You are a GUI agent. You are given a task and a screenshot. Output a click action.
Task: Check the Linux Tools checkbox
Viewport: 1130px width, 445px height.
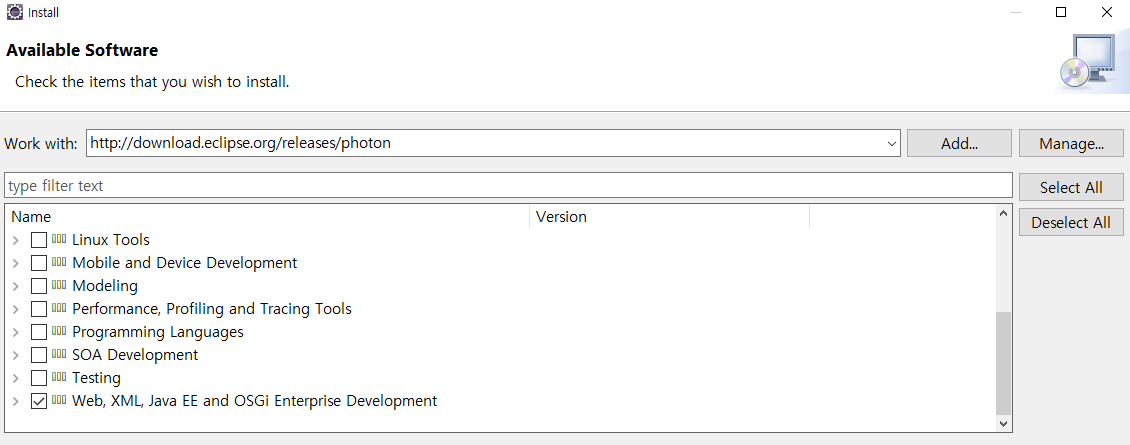point(39,240)
